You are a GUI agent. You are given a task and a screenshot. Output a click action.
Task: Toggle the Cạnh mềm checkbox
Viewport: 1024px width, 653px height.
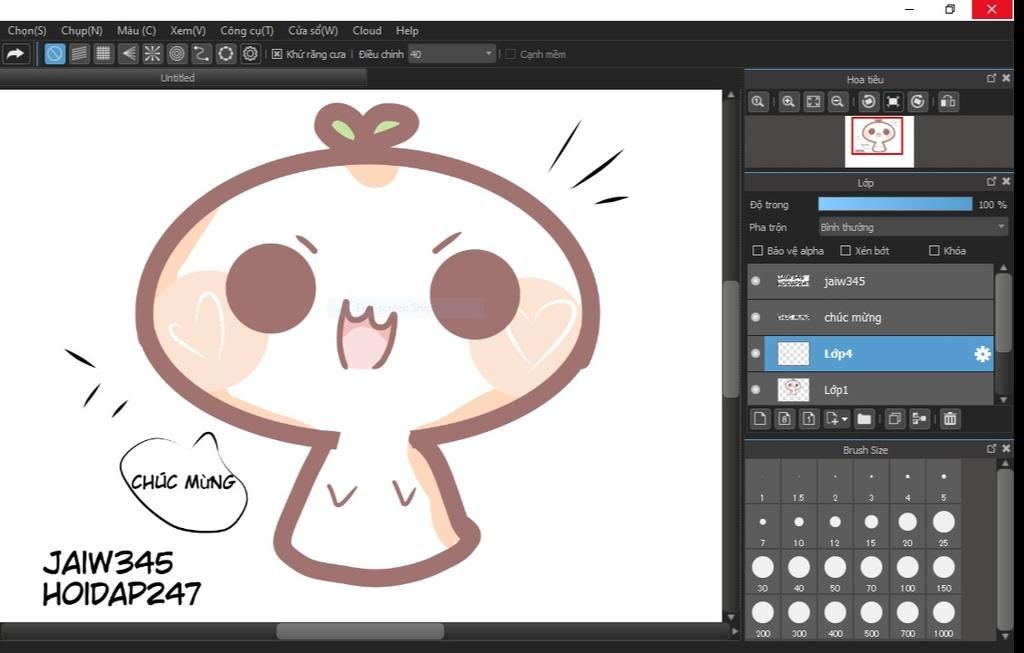[511, 54]
